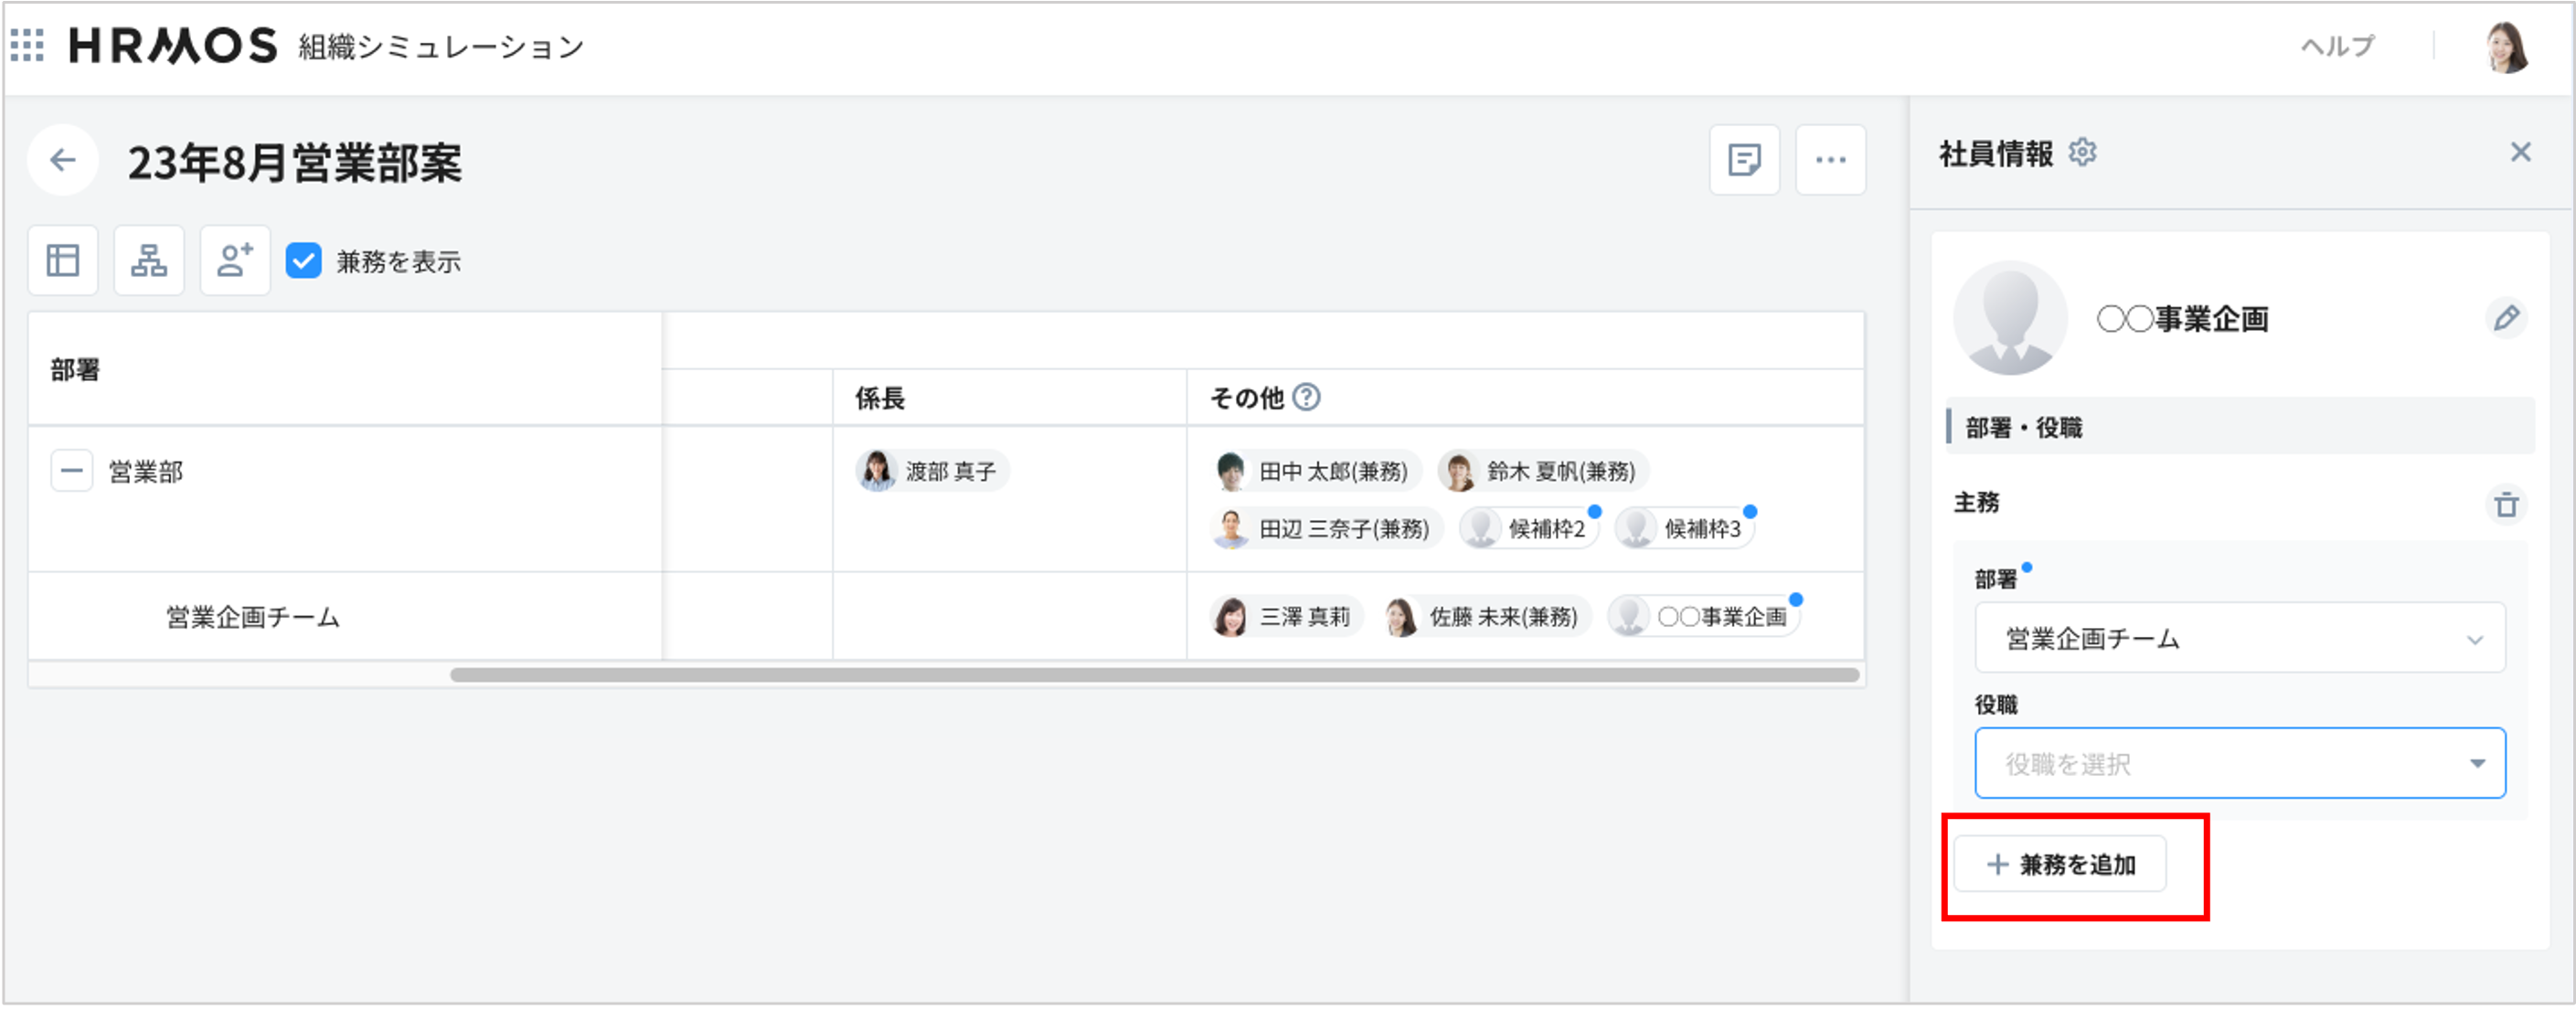Click the back arrow beside 23年8月営業部案
The height and width of the screenshot is (1009, 2576).
click(62, 160)
